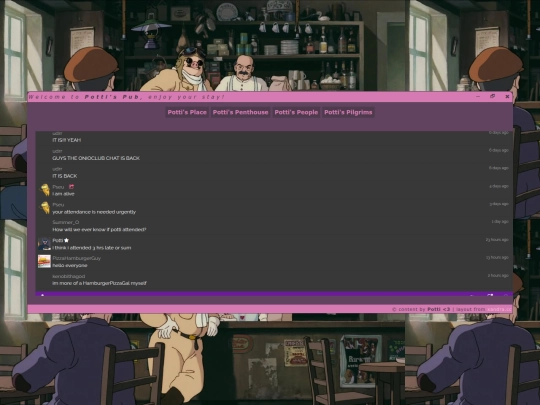Open Pseu's avatar beside 'your attendance is needed'
Screen dimensions: 540x405
pyautogui.click(x=45, y=208)
